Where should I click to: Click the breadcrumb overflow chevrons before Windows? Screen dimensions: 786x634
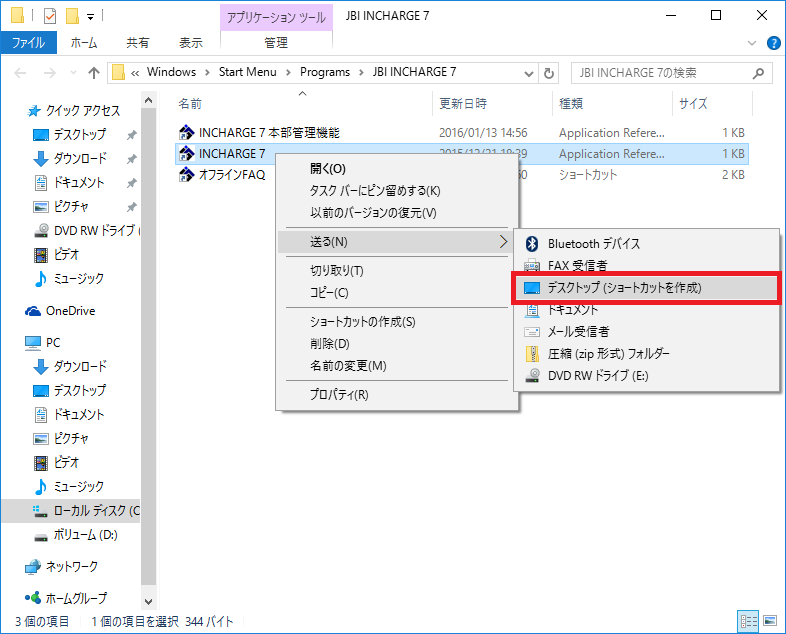pos(135,73)
